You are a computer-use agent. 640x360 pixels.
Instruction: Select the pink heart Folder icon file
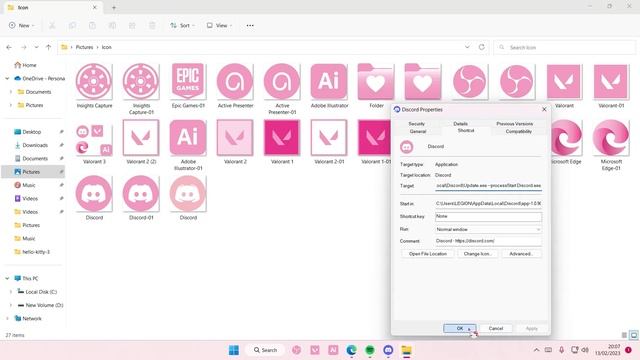pyautogui.click(x=376, y=86)
